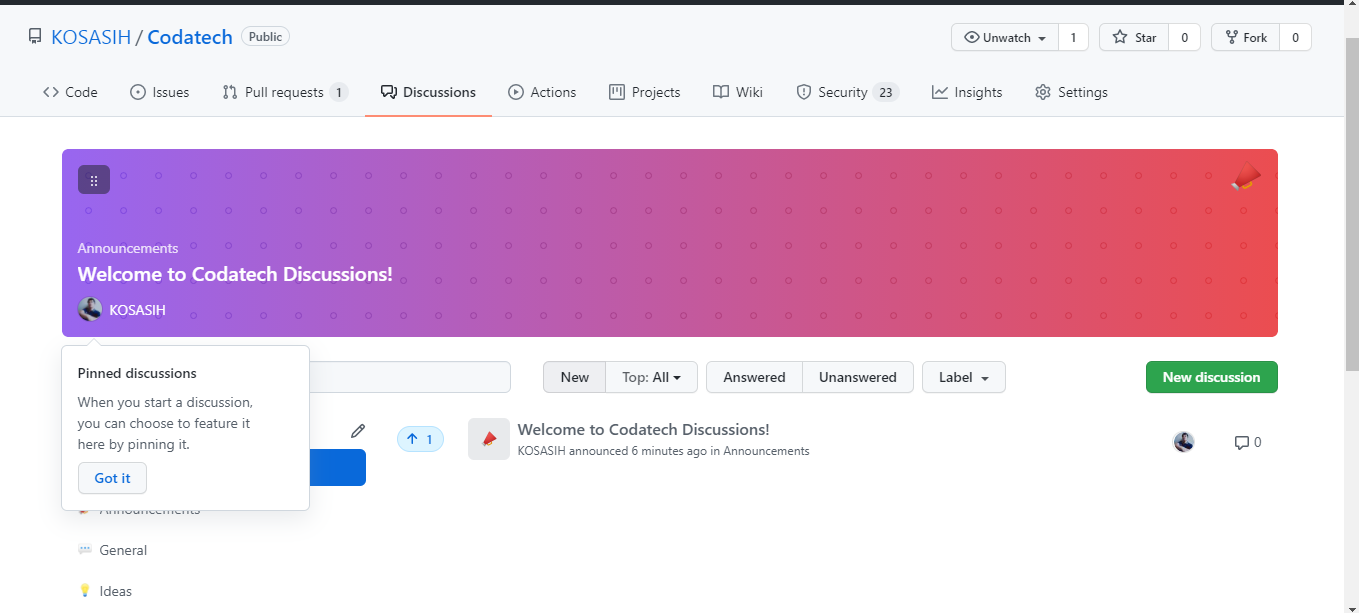This screenshot has width=1359, height=613.
Task: Filter by Unanswered discussions
Action: tap(858, 377)
